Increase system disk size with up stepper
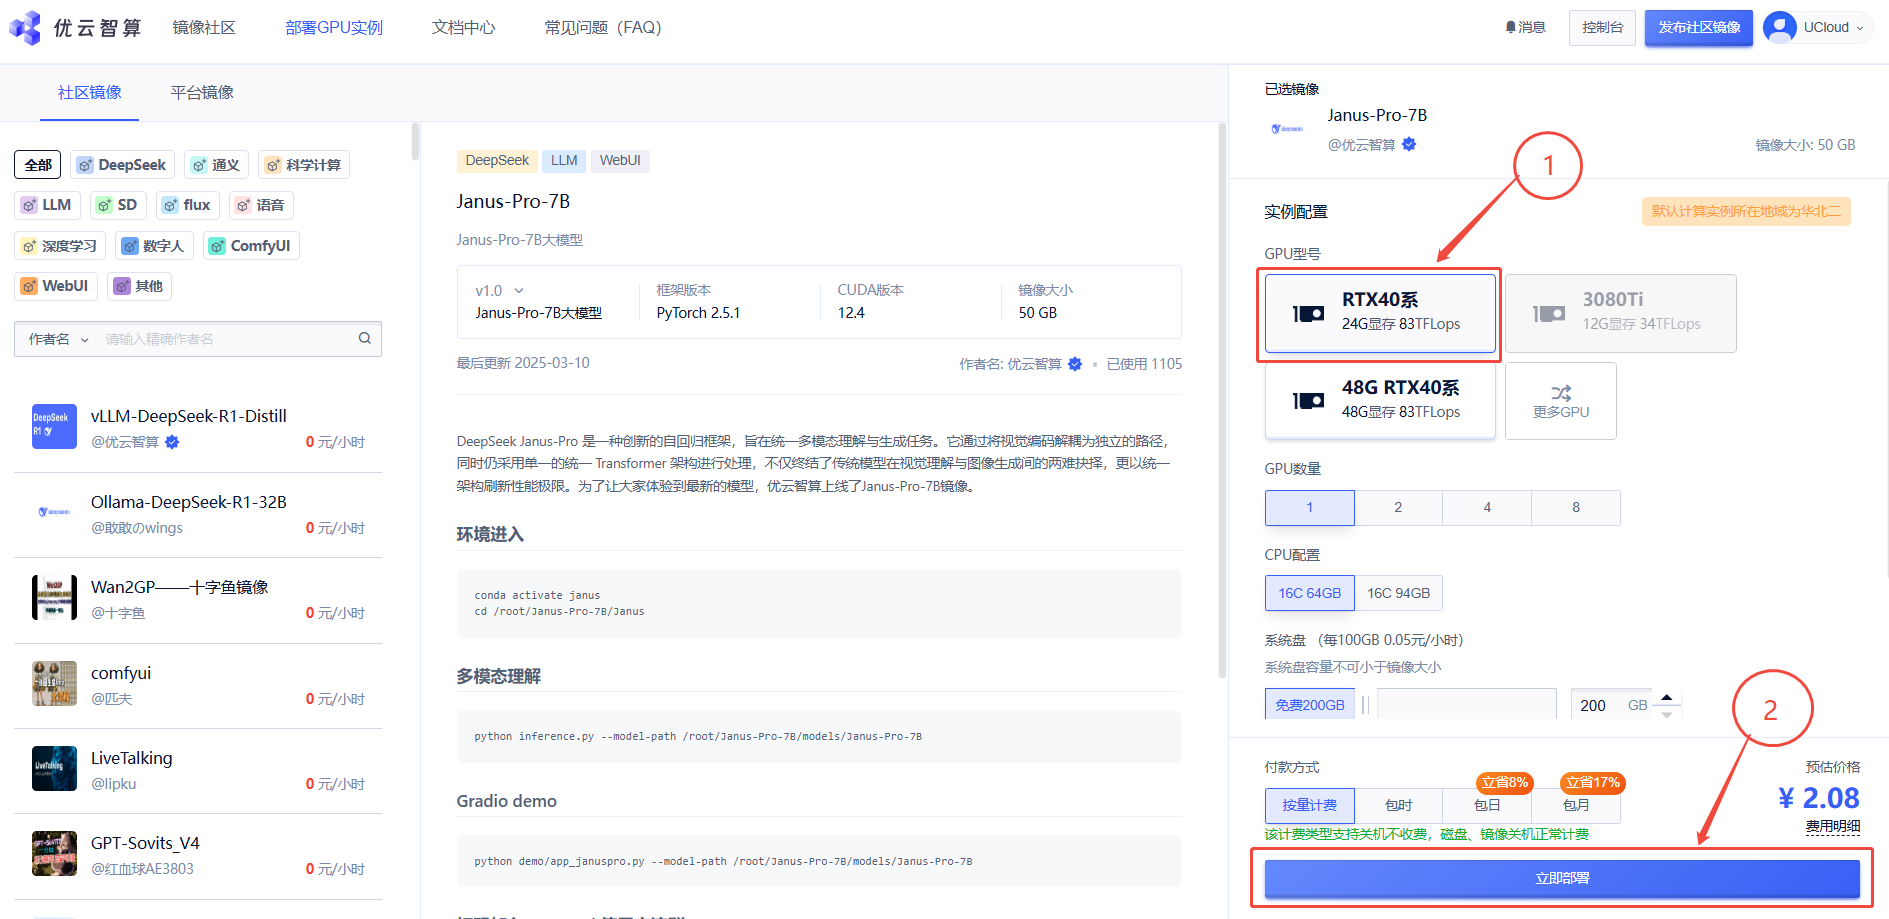Screen dimensions: 1889x919 click(1666, 697)
